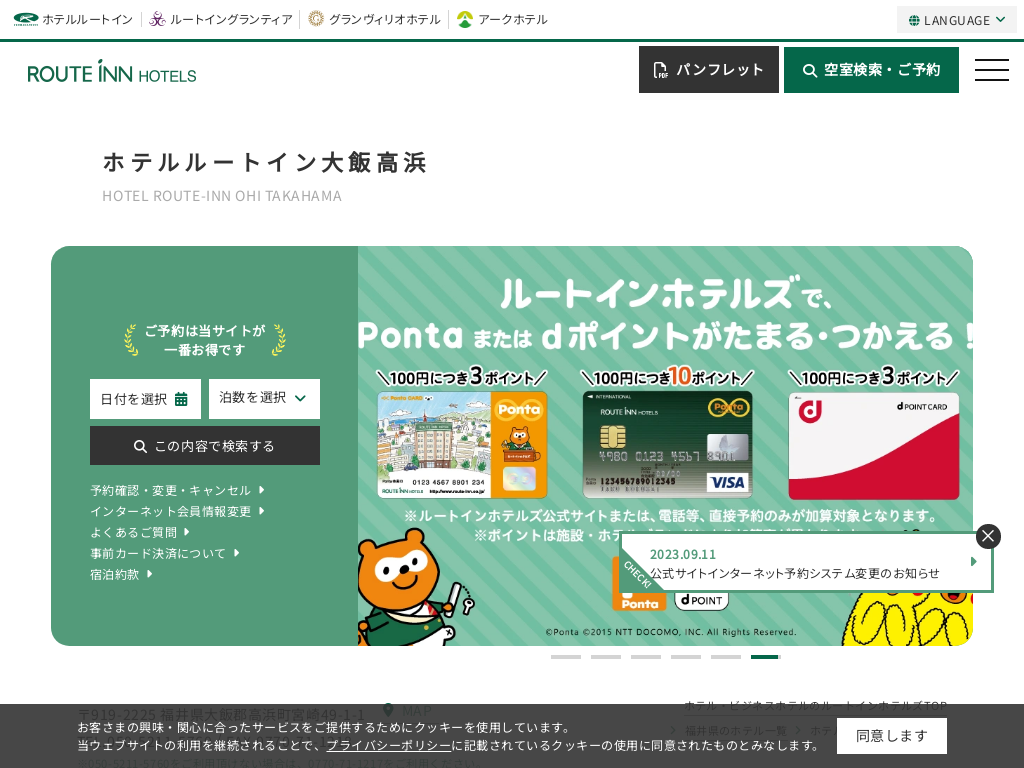Open 予約確認・変更・キャンセル link
Image resolution: width=1024 pixels, height=768 pixels.
point(177,490)
